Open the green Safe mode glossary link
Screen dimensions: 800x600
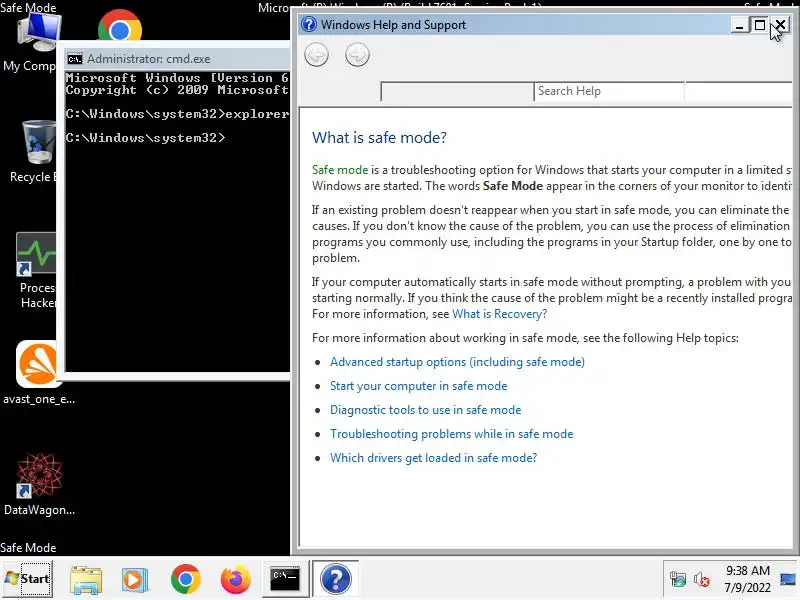click(x=340, y=170)
